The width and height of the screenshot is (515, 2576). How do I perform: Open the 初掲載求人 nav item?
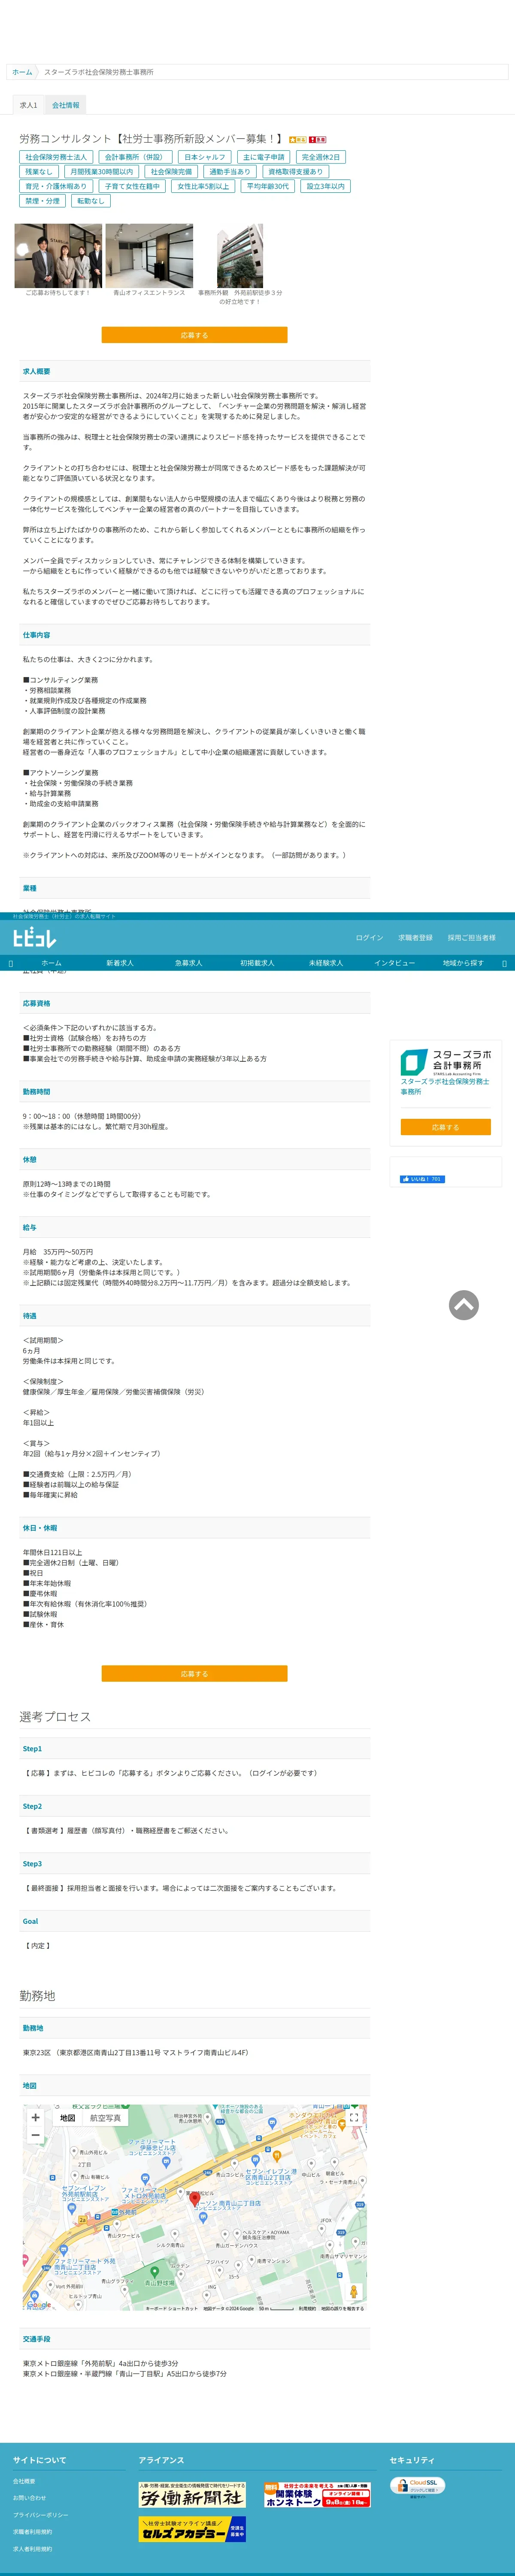click(257, 963)
